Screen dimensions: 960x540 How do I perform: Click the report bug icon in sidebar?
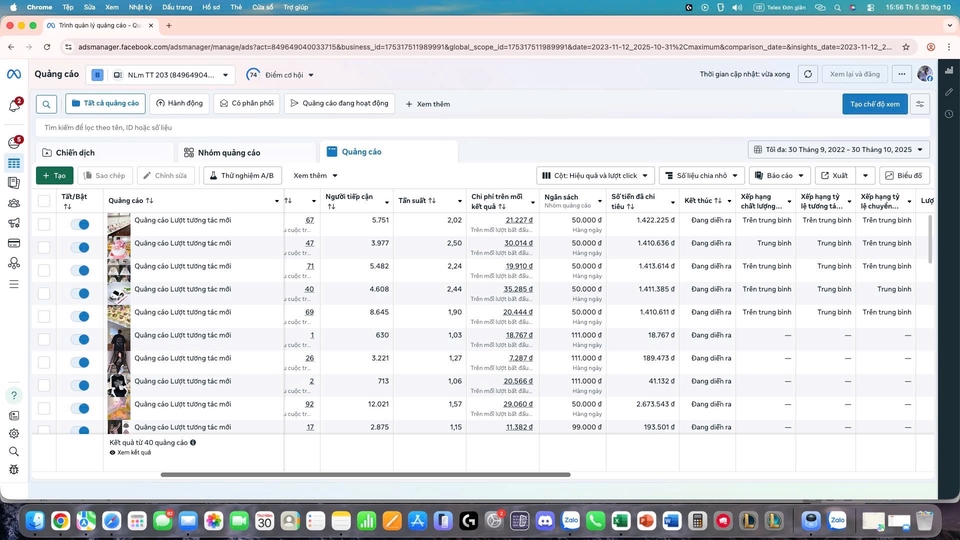pyautogui.click(x=14, y=469)
